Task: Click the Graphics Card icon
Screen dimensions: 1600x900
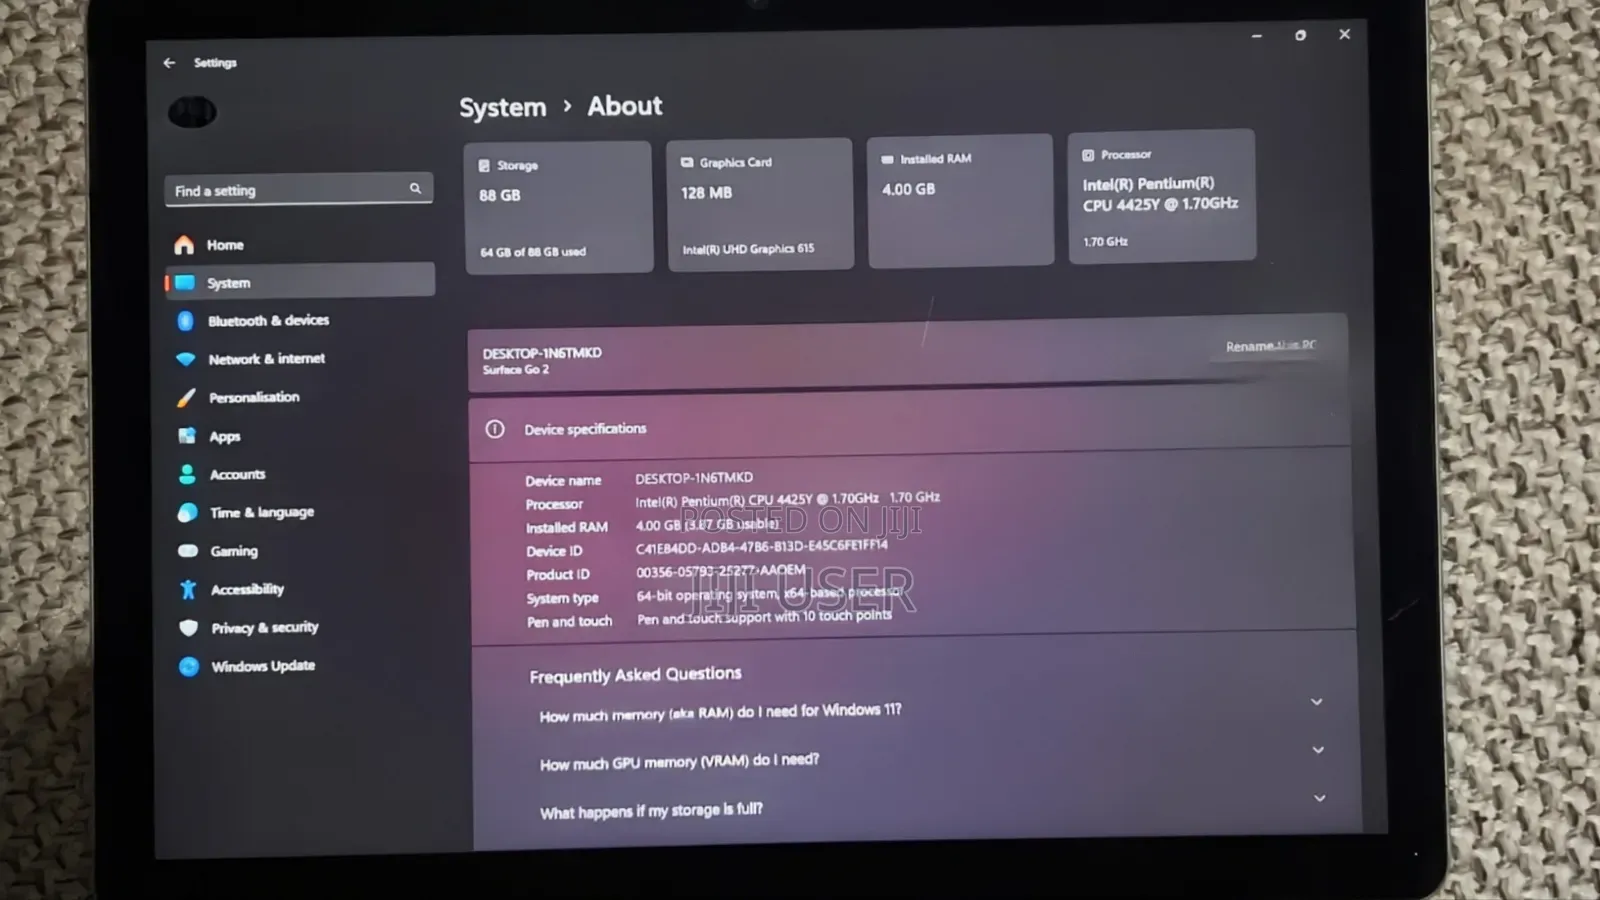Action: point(687,162)
